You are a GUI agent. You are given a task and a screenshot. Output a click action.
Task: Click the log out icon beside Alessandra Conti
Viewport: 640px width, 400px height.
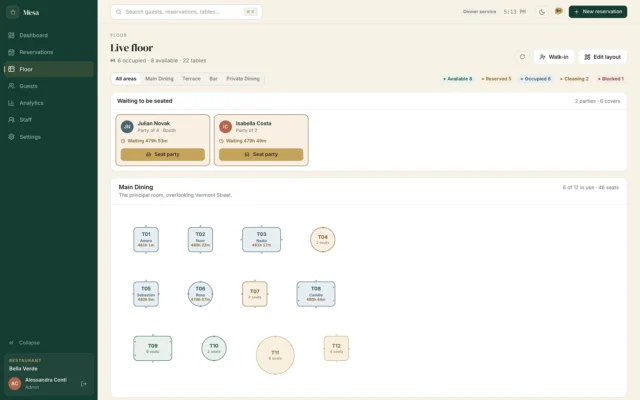tap(84, 384)
